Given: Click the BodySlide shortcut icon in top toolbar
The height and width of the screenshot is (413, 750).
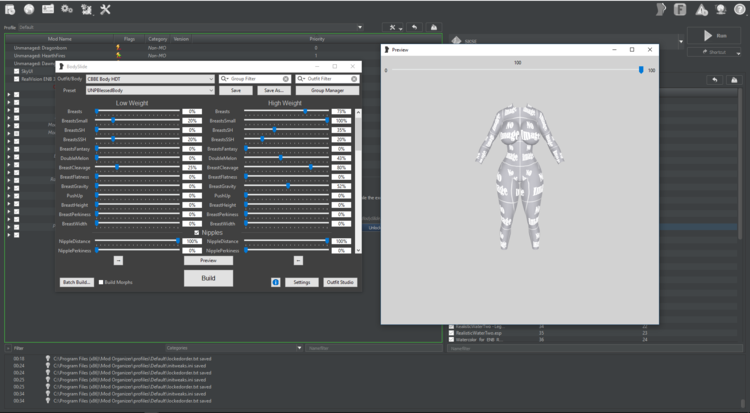Looking at the screenshot, I should click(661, 9).
